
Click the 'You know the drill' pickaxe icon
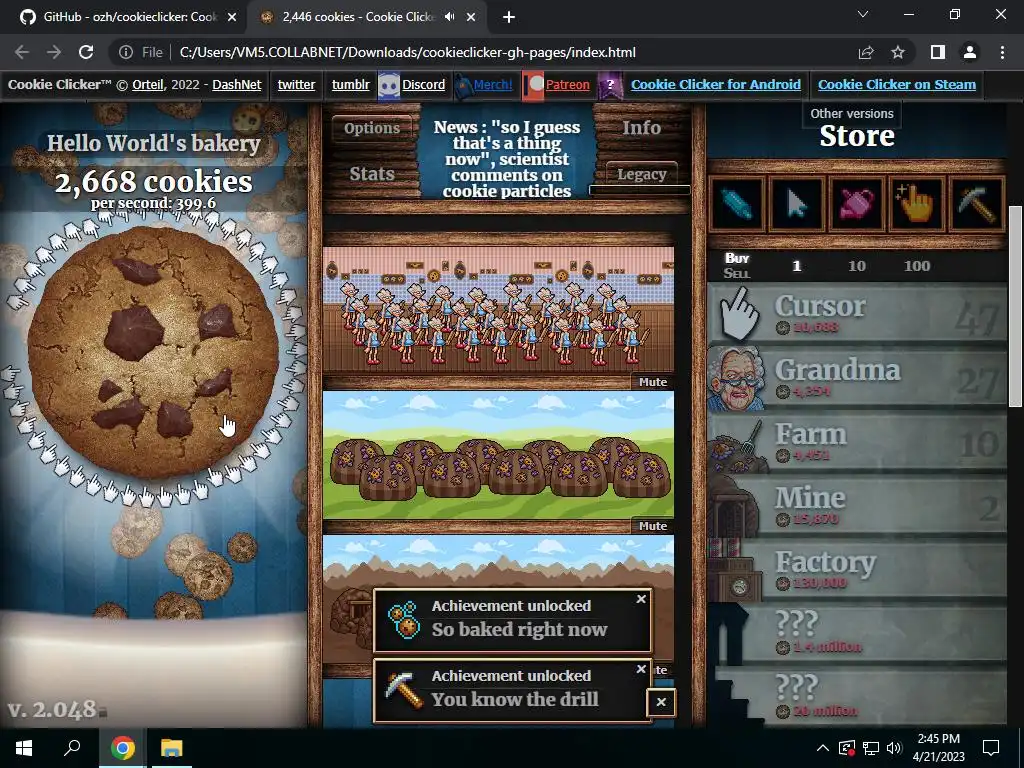[x=403, y=690]
